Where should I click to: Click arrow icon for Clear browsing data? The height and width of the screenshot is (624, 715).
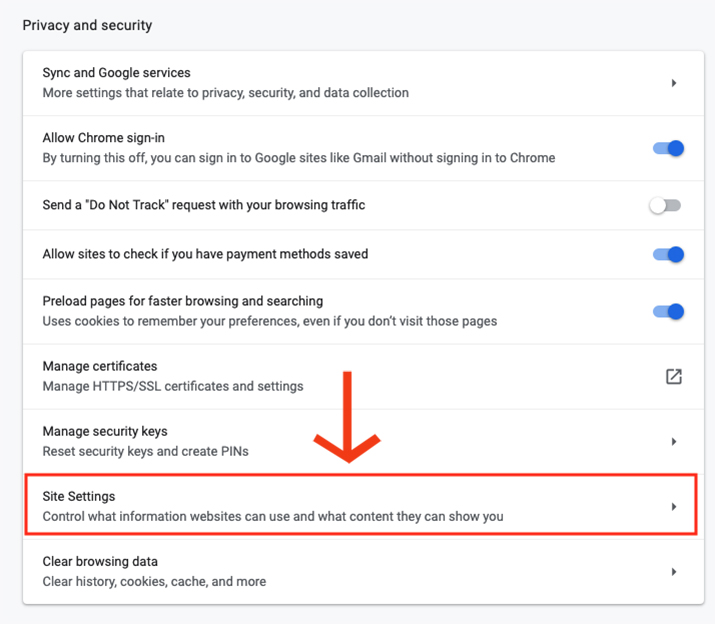click(674, 572)
